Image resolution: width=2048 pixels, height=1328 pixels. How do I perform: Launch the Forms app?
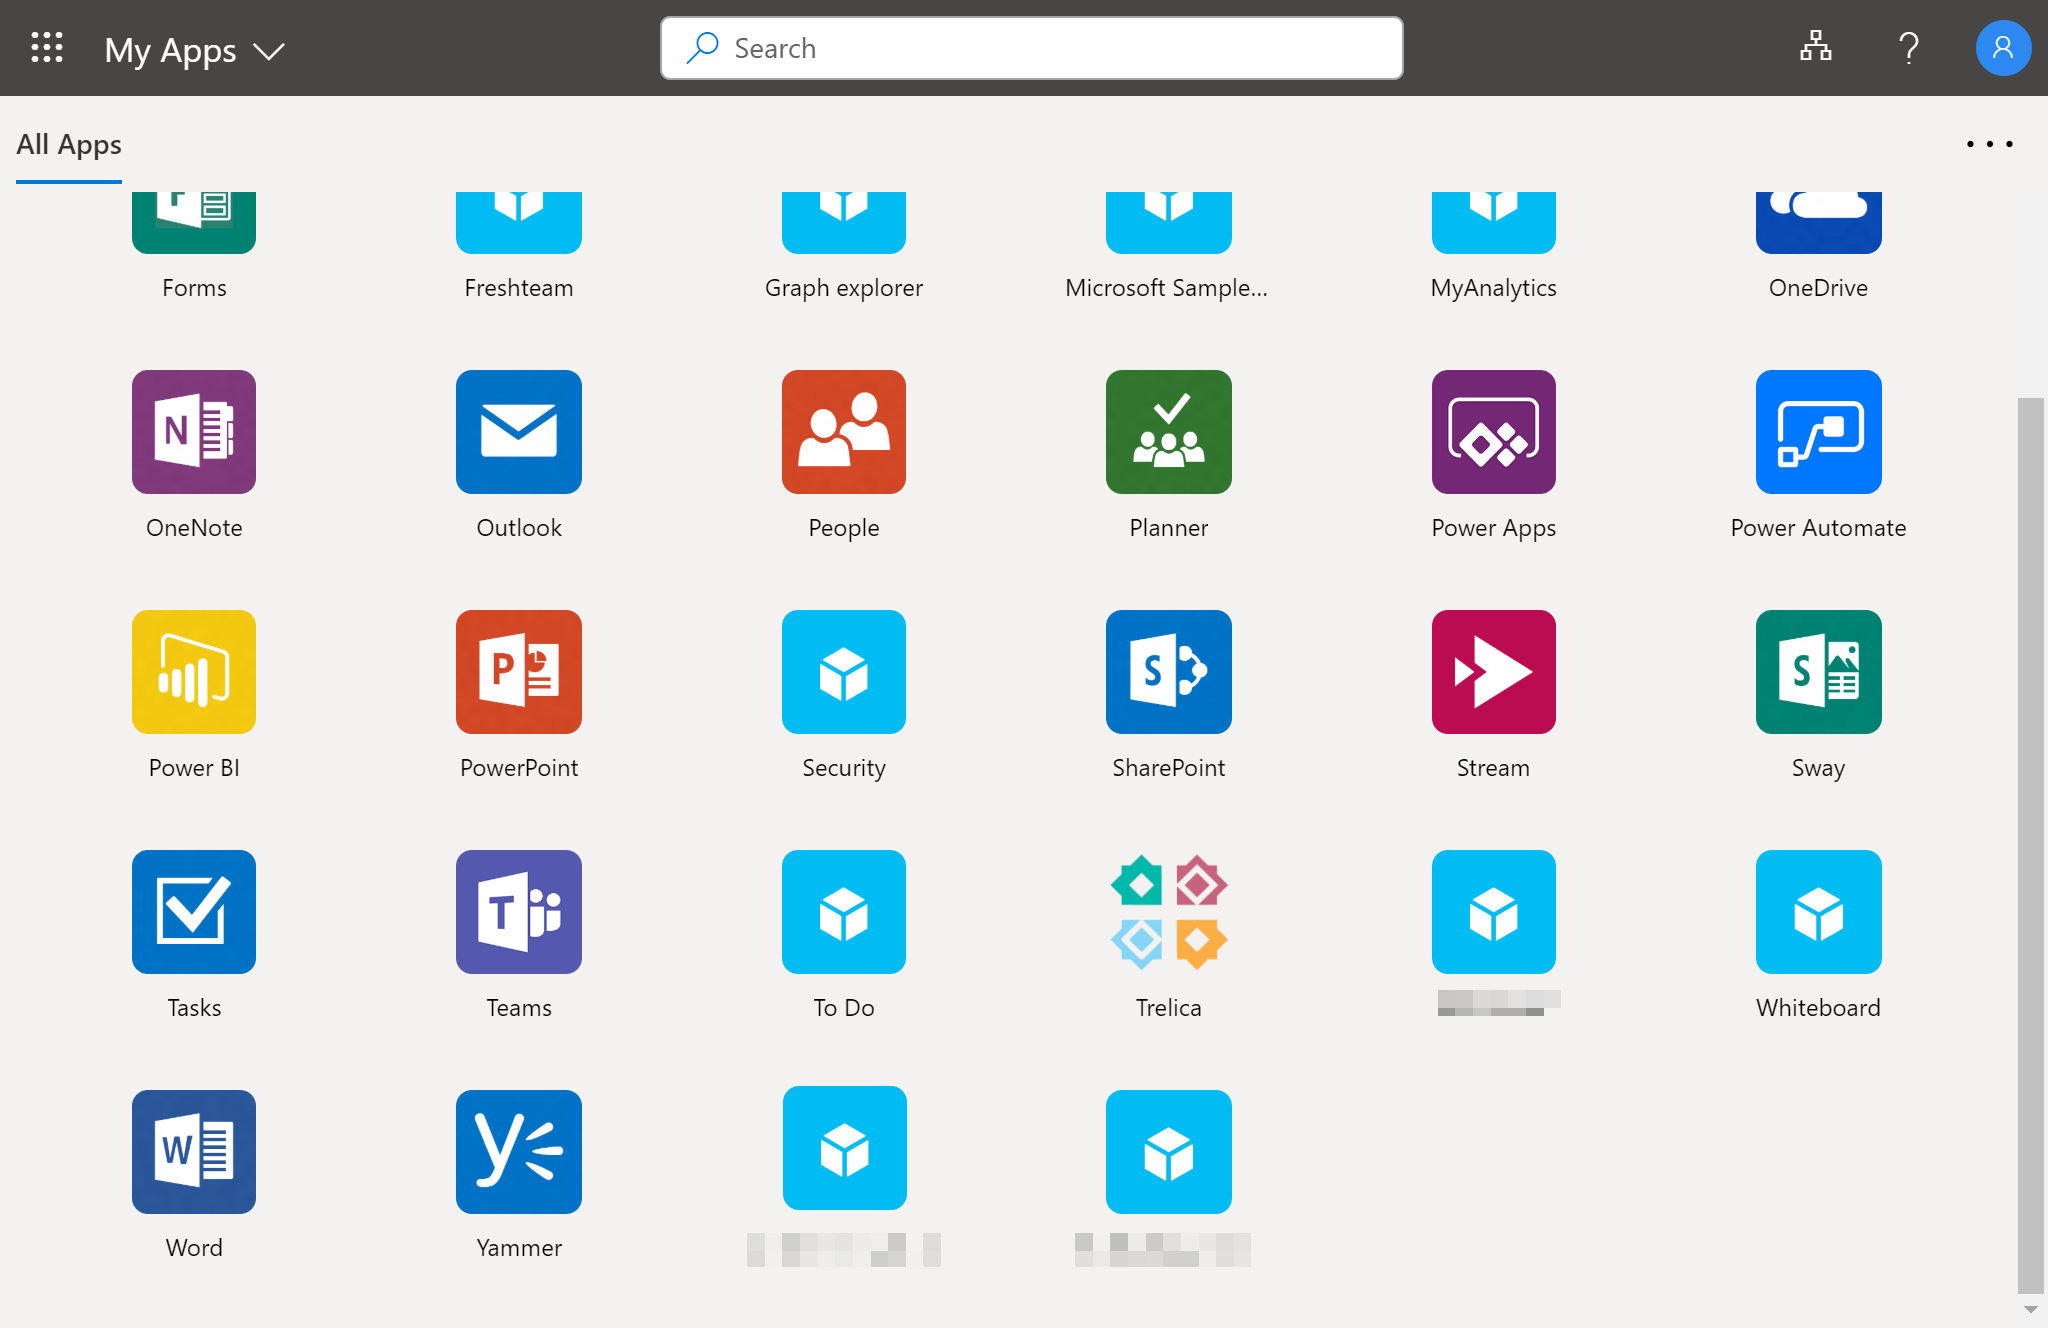pyautogui.click(x=194, y=222)
